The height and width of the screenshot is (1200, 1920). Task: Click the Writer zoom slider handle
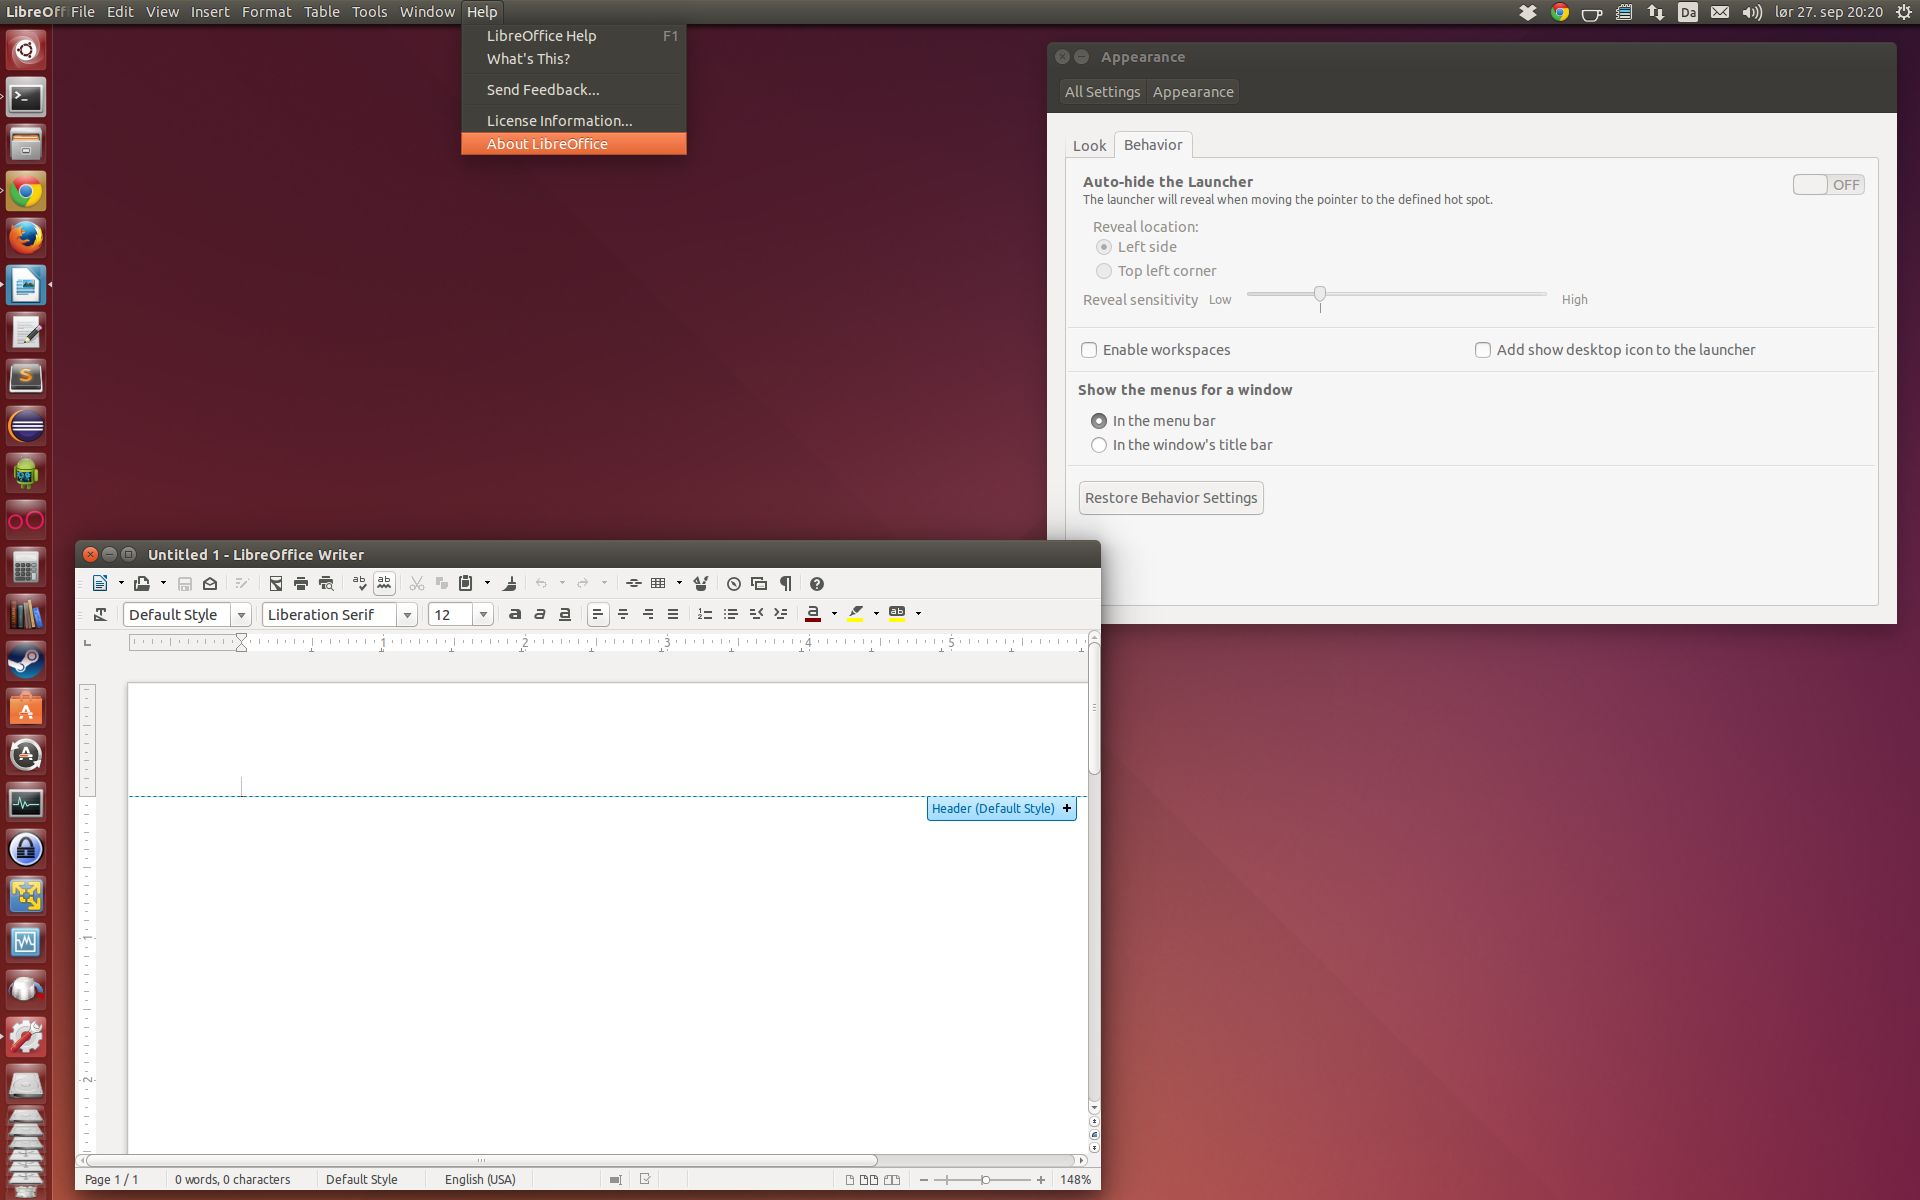[x=985, y=1180]
